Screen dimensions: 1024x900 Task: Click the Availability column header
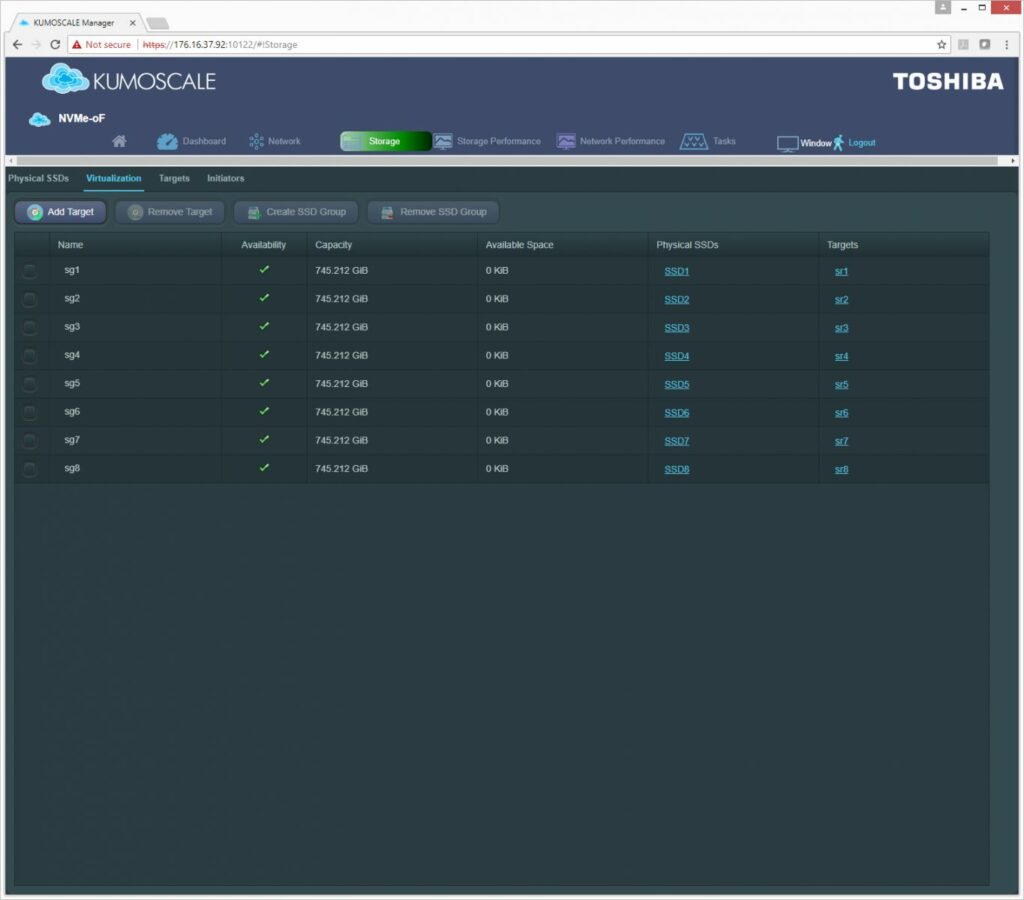pos(263,245)
